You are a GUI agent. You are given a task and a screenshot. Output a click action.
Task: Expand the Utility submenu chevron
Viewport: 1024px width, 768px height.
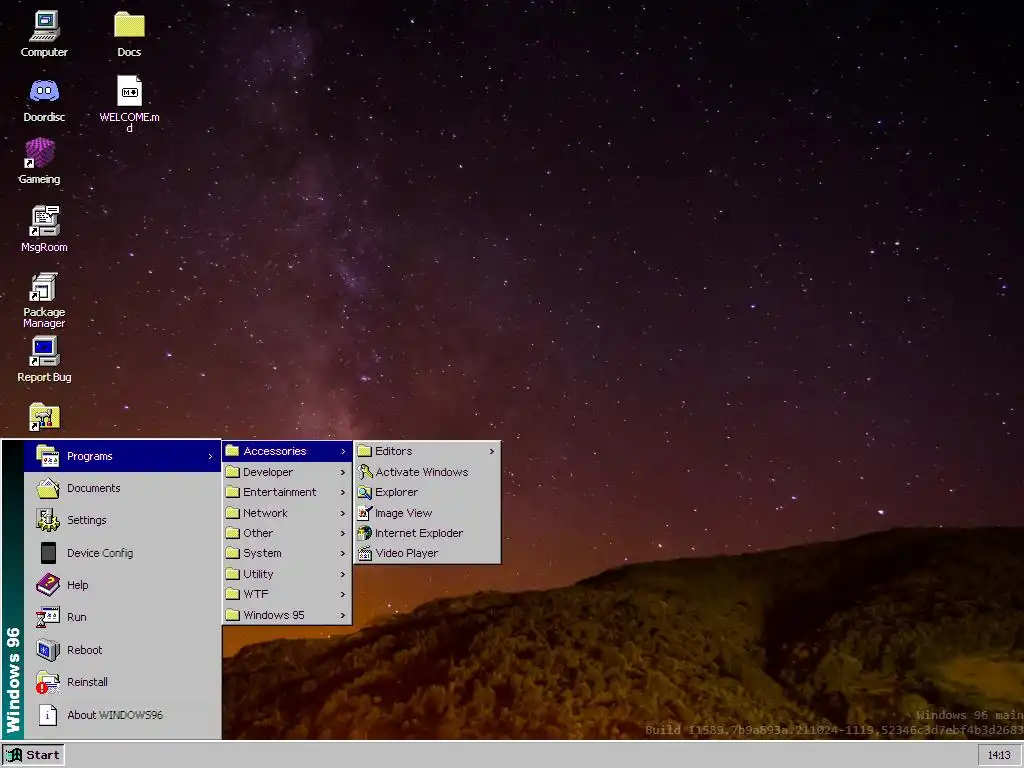click(x=343, y=574)
